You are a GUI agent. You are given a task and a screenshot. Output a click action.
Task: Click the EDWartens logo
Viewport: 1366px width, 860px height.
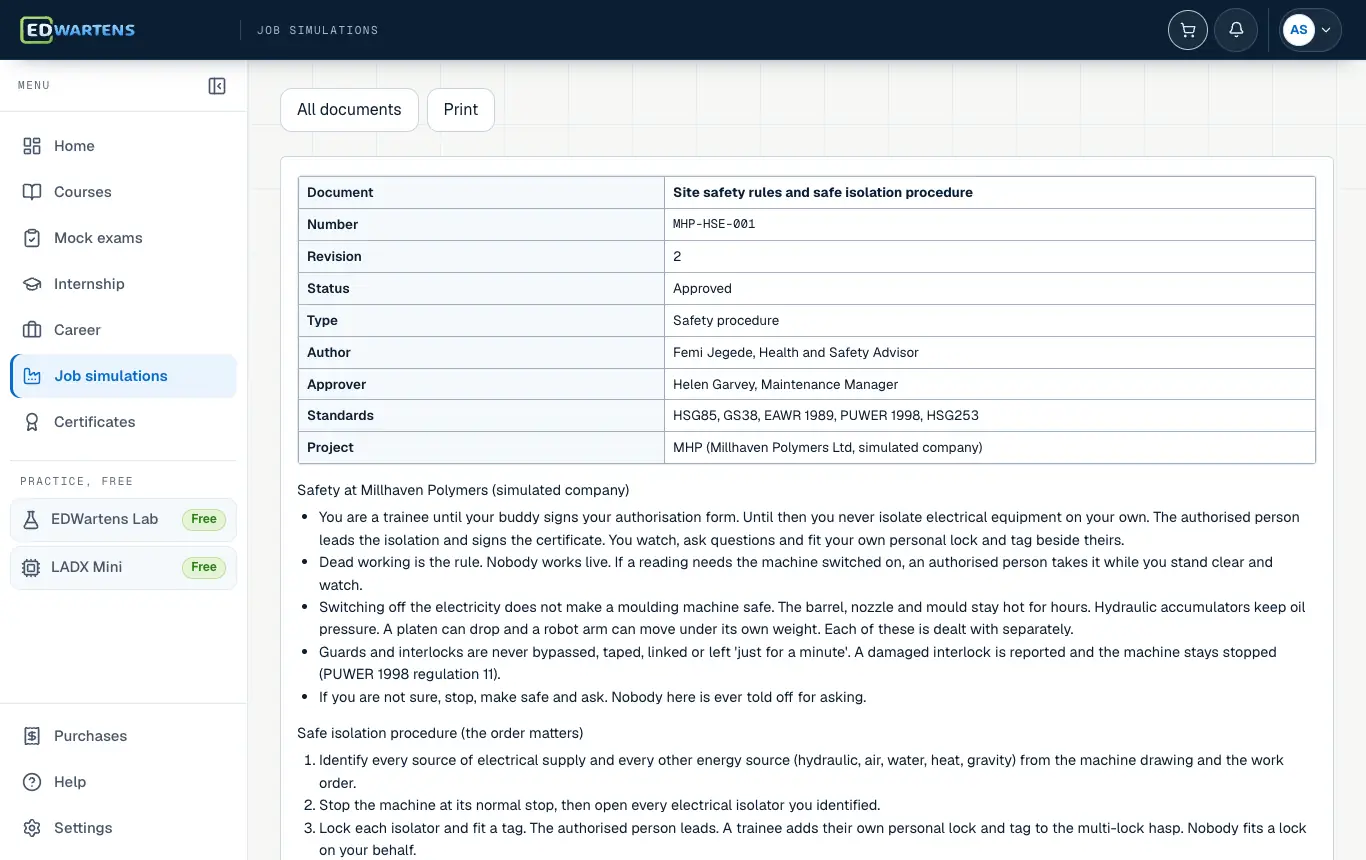tap(78, 30)
